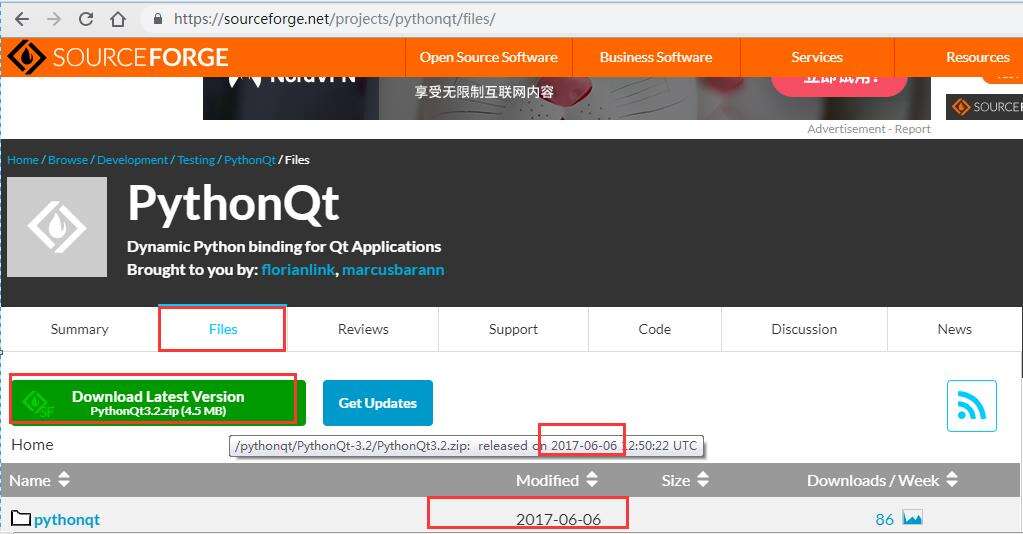
Task: Click the Get Updates button
Action: [378, 403]
